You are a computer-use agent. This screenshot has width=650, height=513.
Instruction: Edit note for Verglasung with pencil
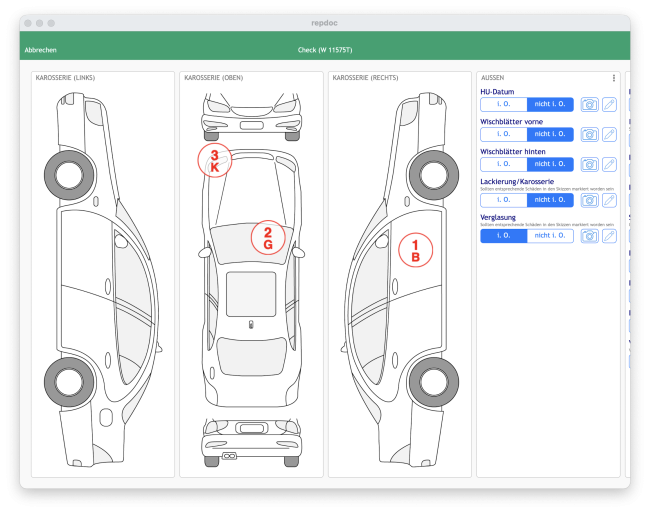609,236
